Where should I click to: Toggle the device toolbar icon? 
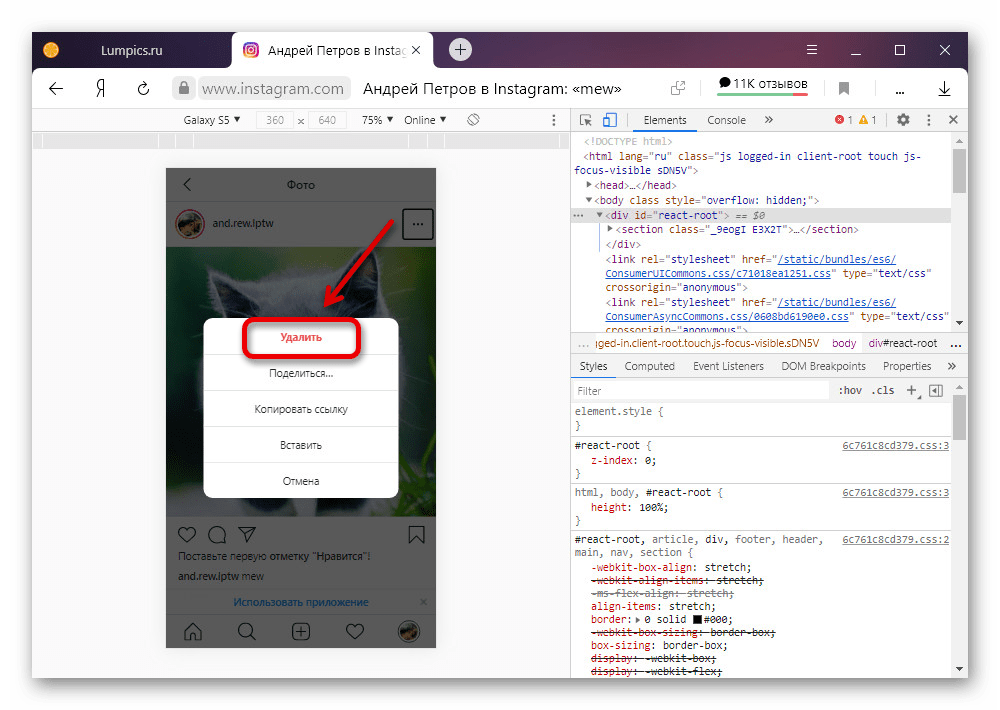610,120
